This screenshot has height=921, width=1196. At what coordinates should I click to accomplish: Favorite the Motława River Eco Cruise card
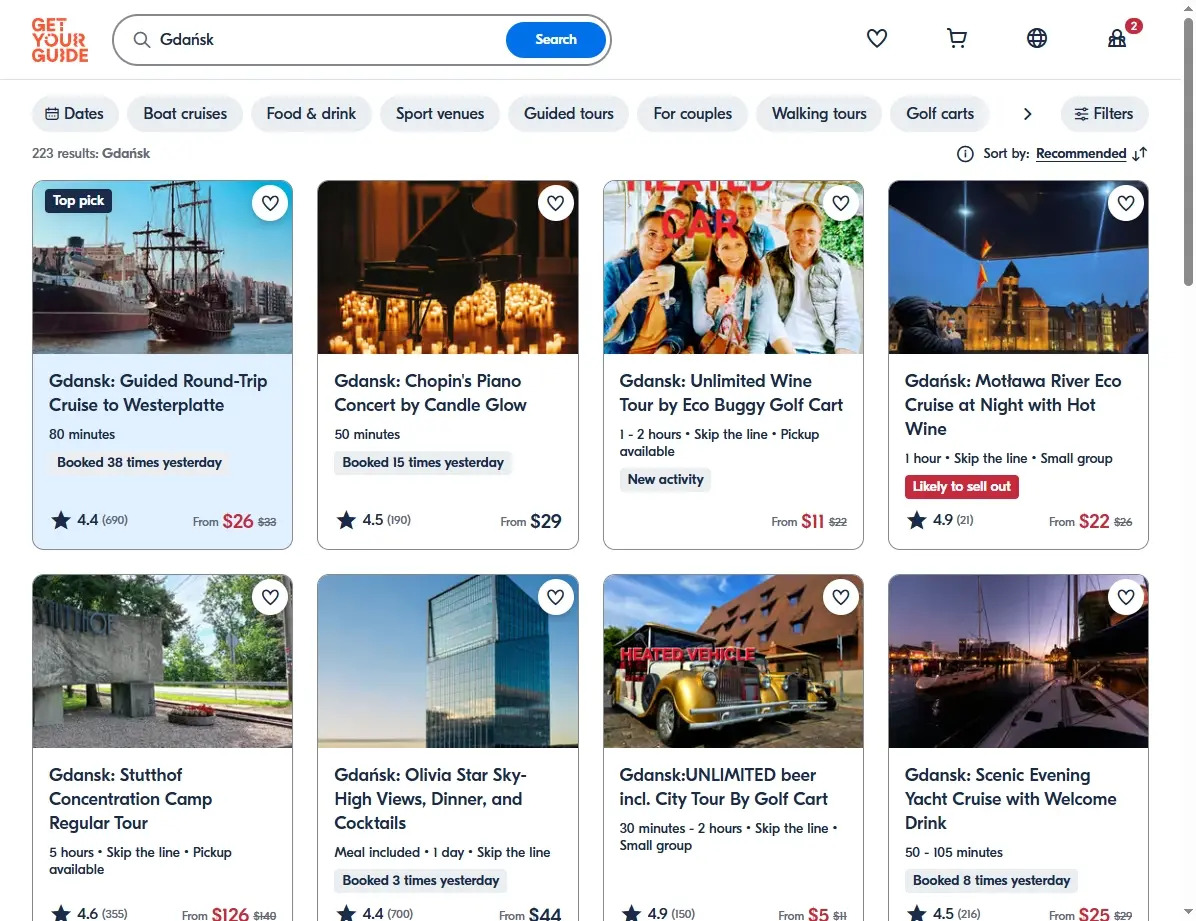tap(1126, 203)
